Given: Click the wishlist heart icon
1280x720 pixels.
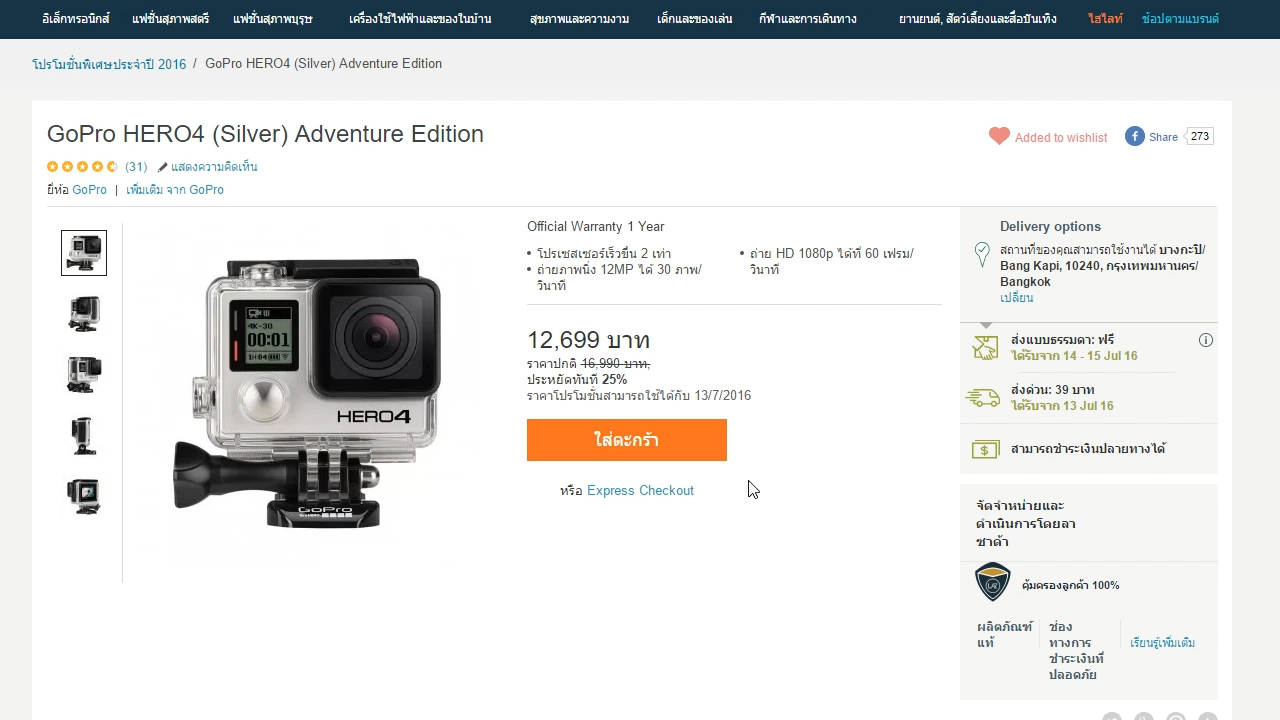Looking at the screenshot, I should pyautogui.click(x=999, y=136).
